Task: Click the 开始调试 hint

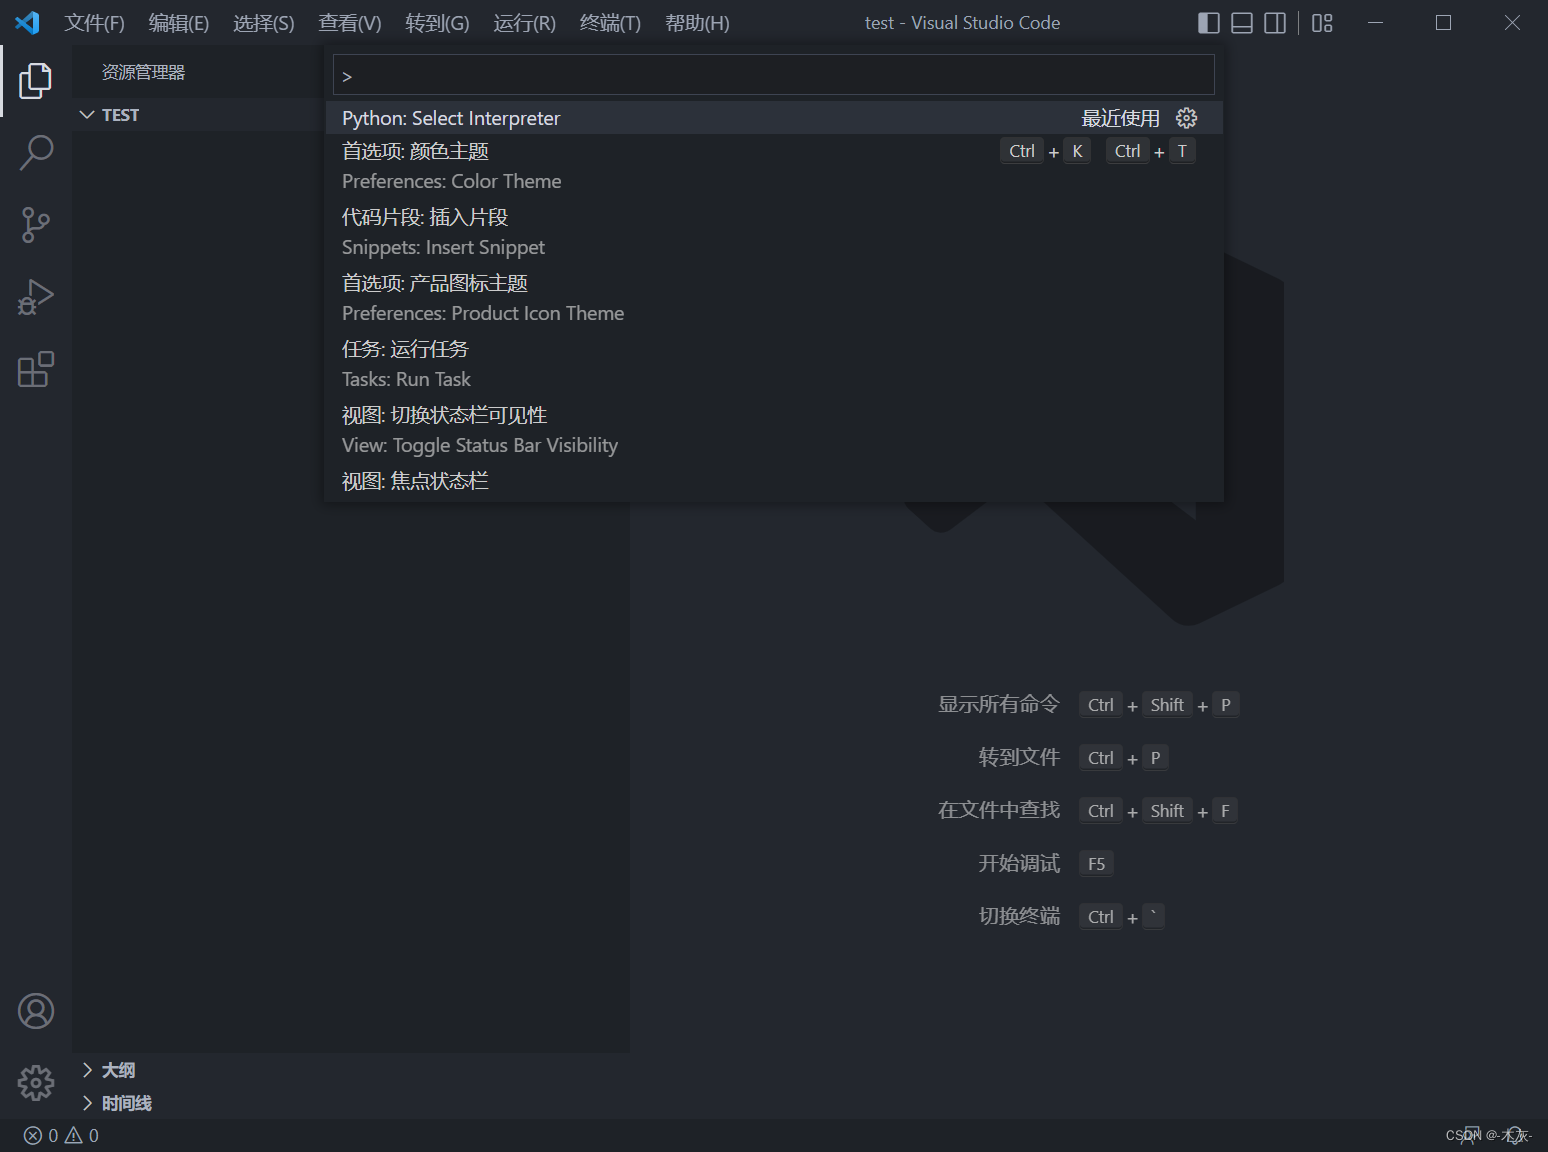Action: (1019, 863)
